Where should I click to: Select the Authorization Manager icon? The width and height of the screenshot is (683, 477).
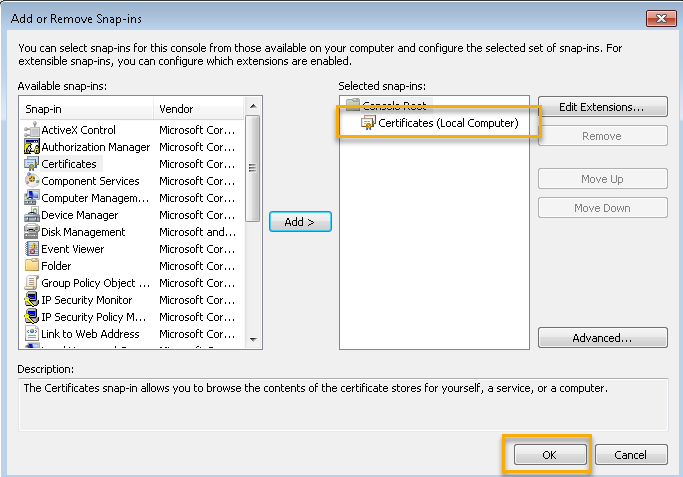click(31, 147)
